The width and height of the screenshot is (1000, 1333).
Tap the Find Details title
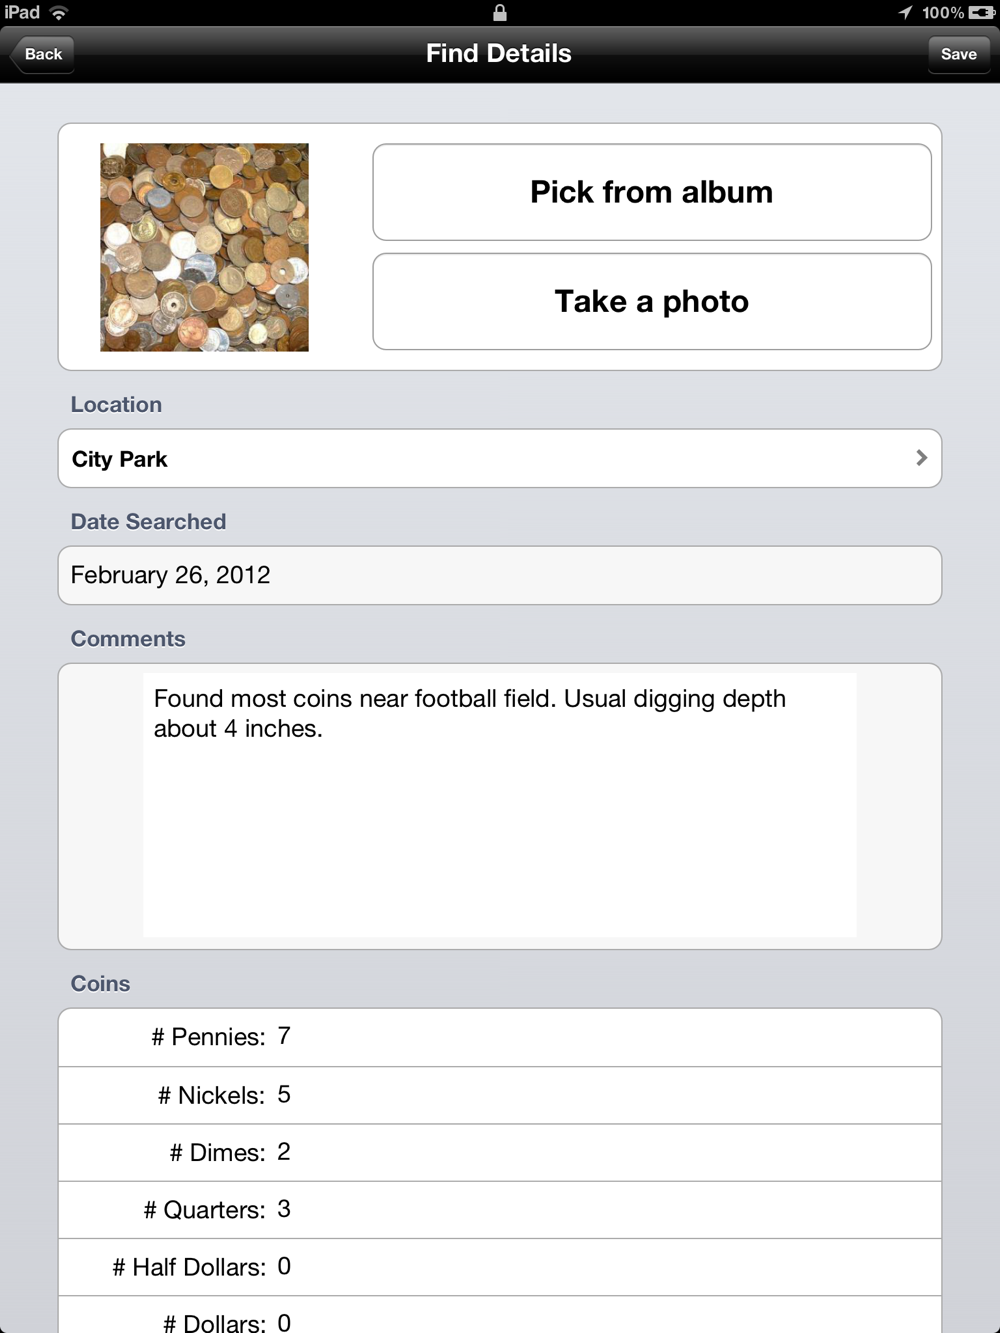pyautogui.click(x=499, y=54)
